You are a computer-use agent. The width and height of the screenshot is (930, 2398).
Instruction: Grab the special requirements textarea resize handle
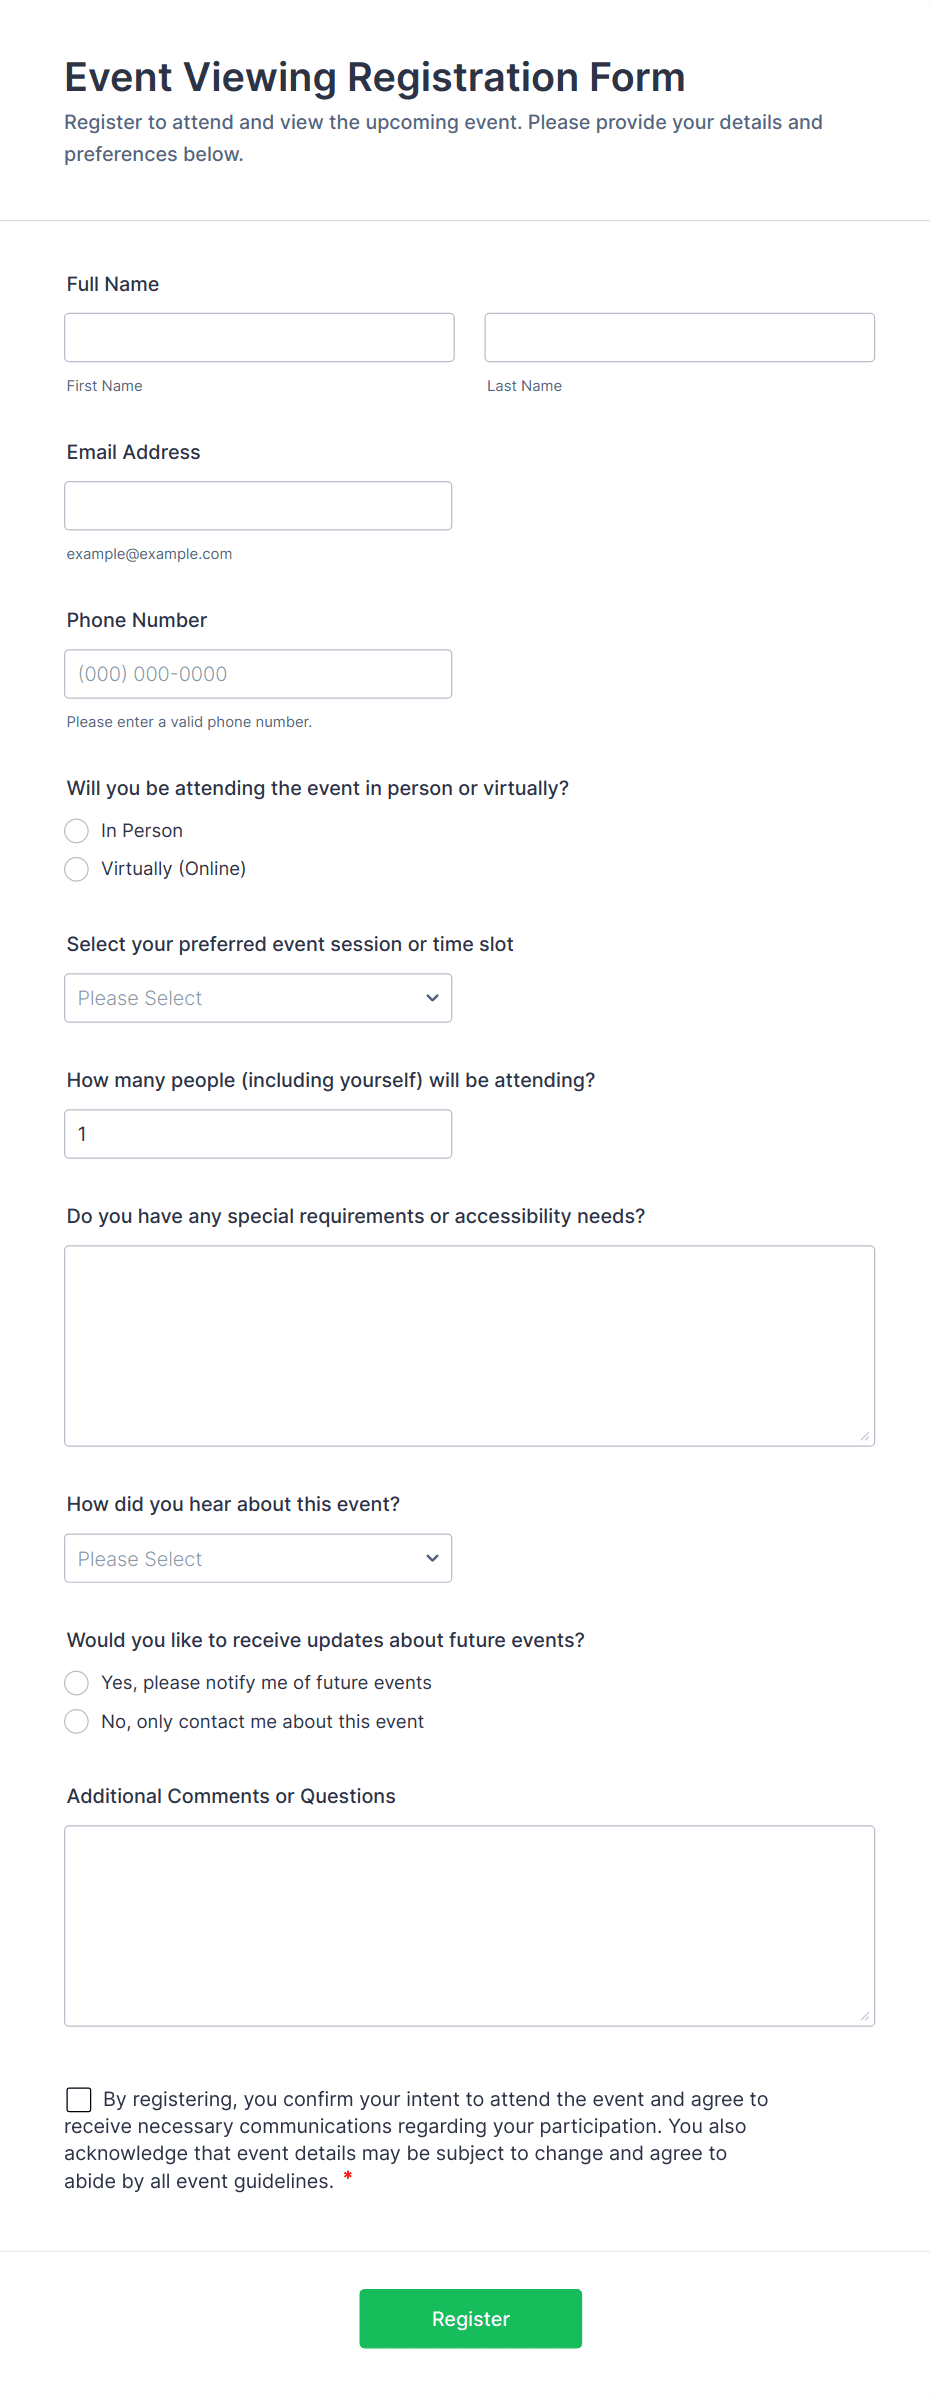[865, 1437]
